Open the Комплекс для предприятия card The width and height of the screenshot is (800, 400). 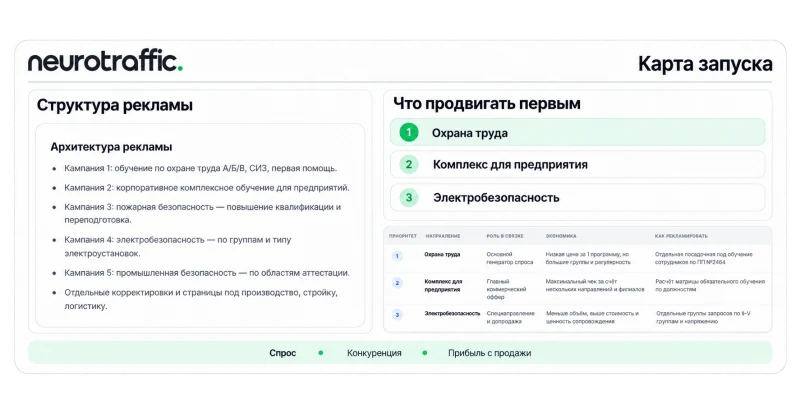pyautogui.click(x=578, y=165)
